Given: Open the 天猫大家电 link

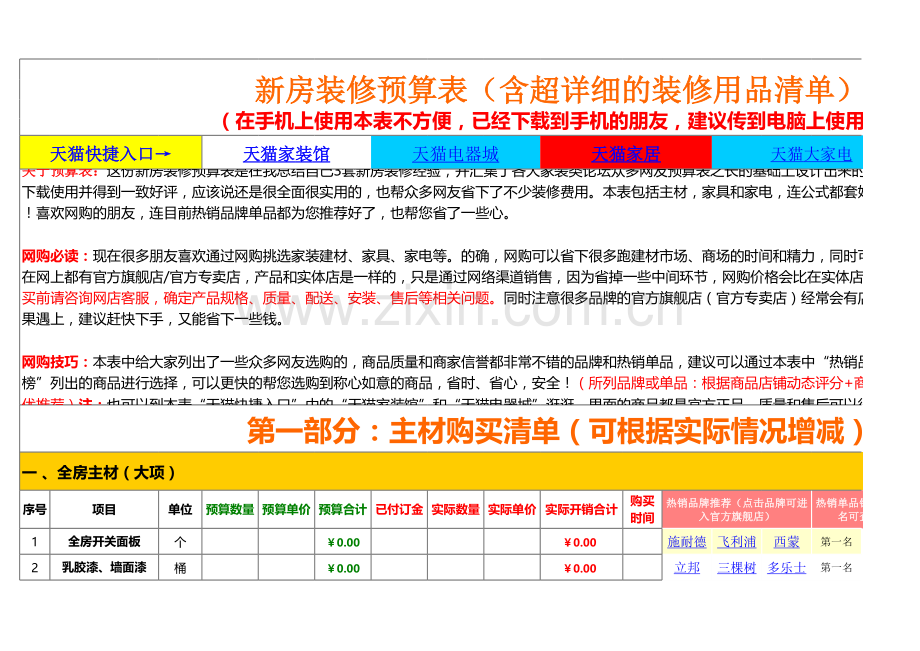Looking at the screenshot, I should [x=811, y=154].
